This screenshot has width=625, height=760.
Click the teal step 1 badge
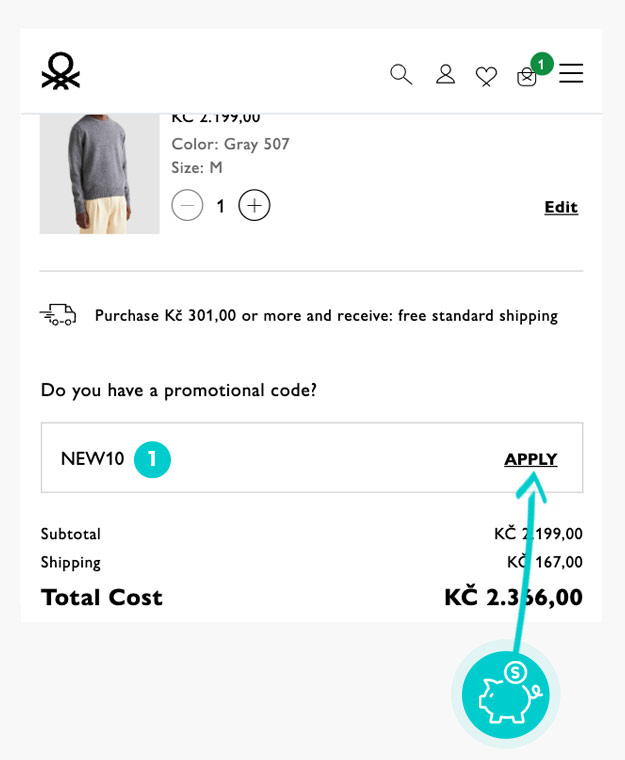point(152,459)
